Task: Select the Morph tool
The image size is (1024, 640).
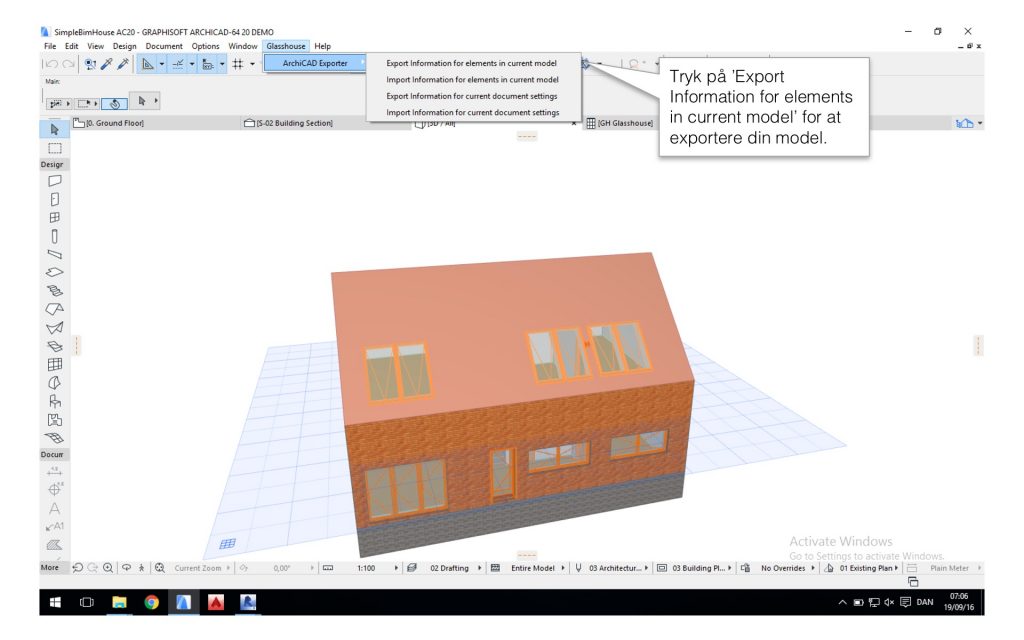Action: [x=55, y=383]
